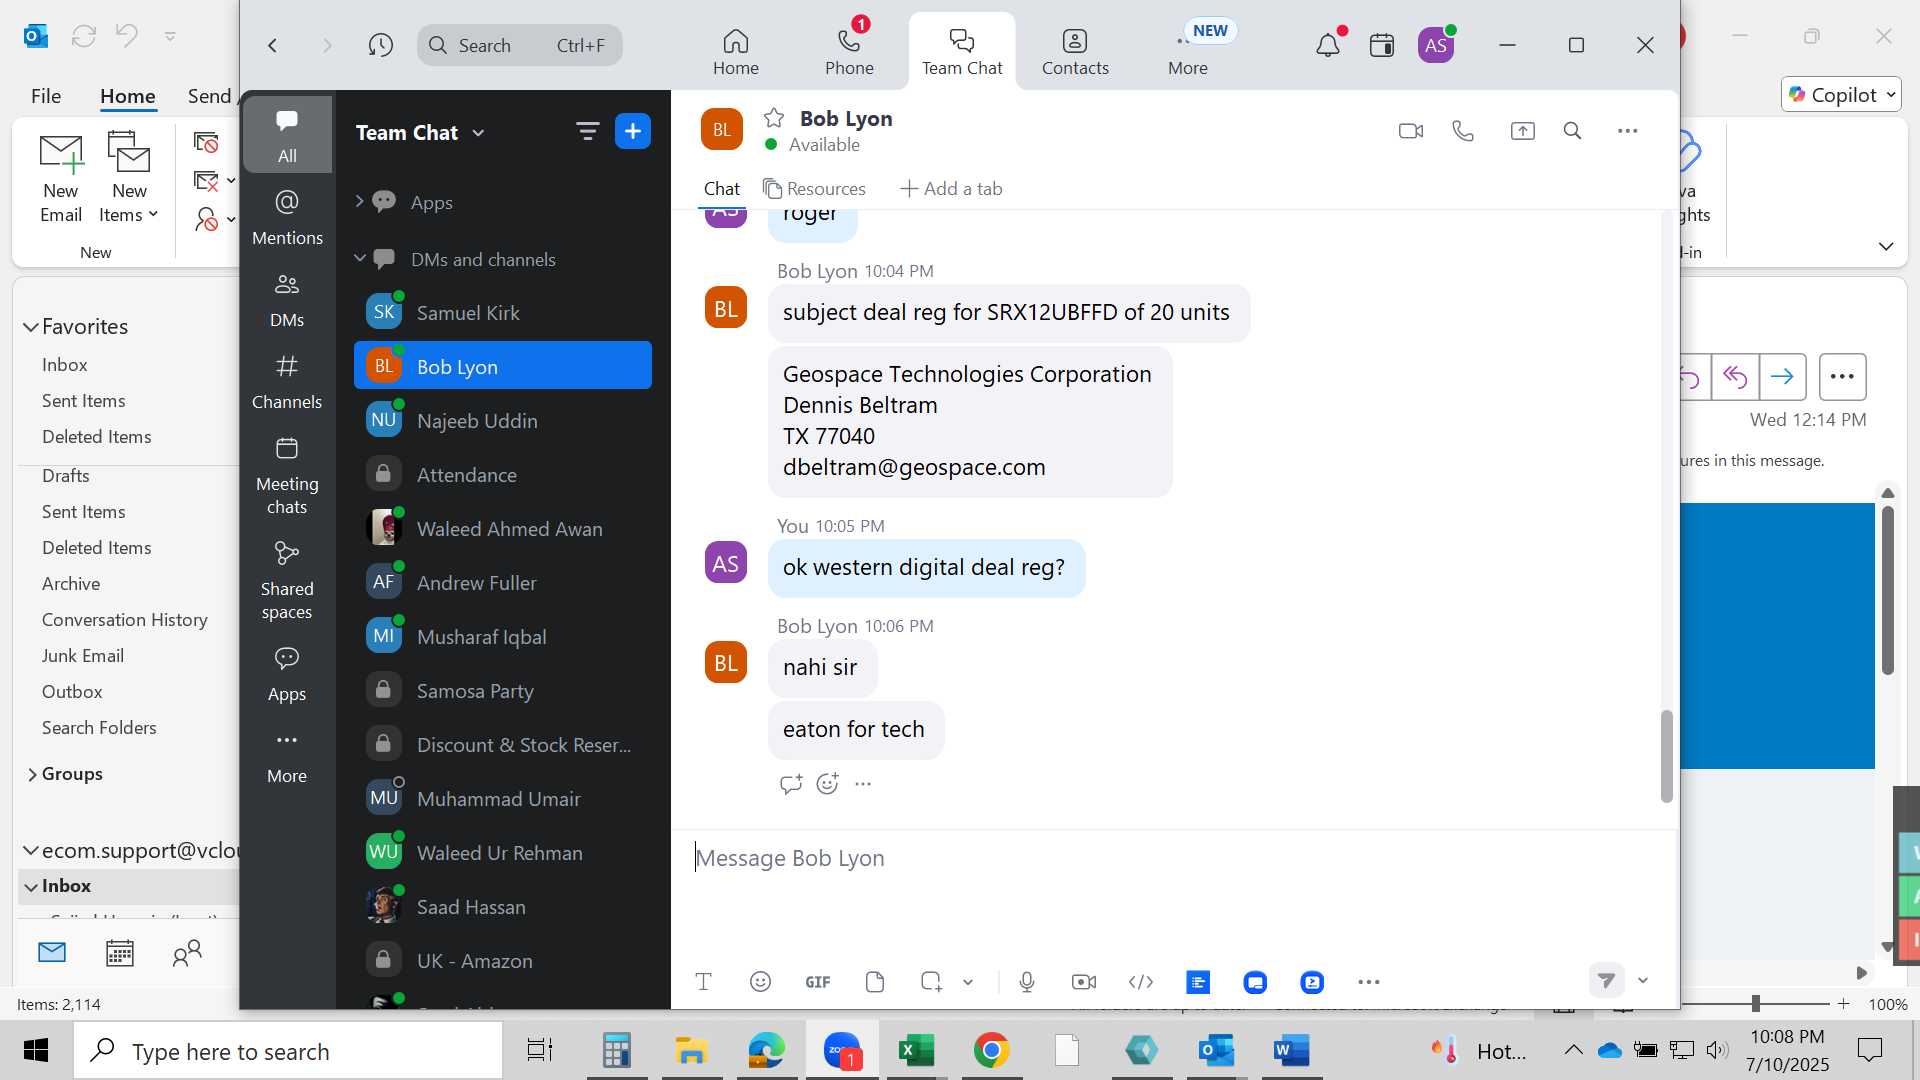The width and height of the screenshot is (1920, 1080).
Task: Open the history clock icon
Action: 380,45
